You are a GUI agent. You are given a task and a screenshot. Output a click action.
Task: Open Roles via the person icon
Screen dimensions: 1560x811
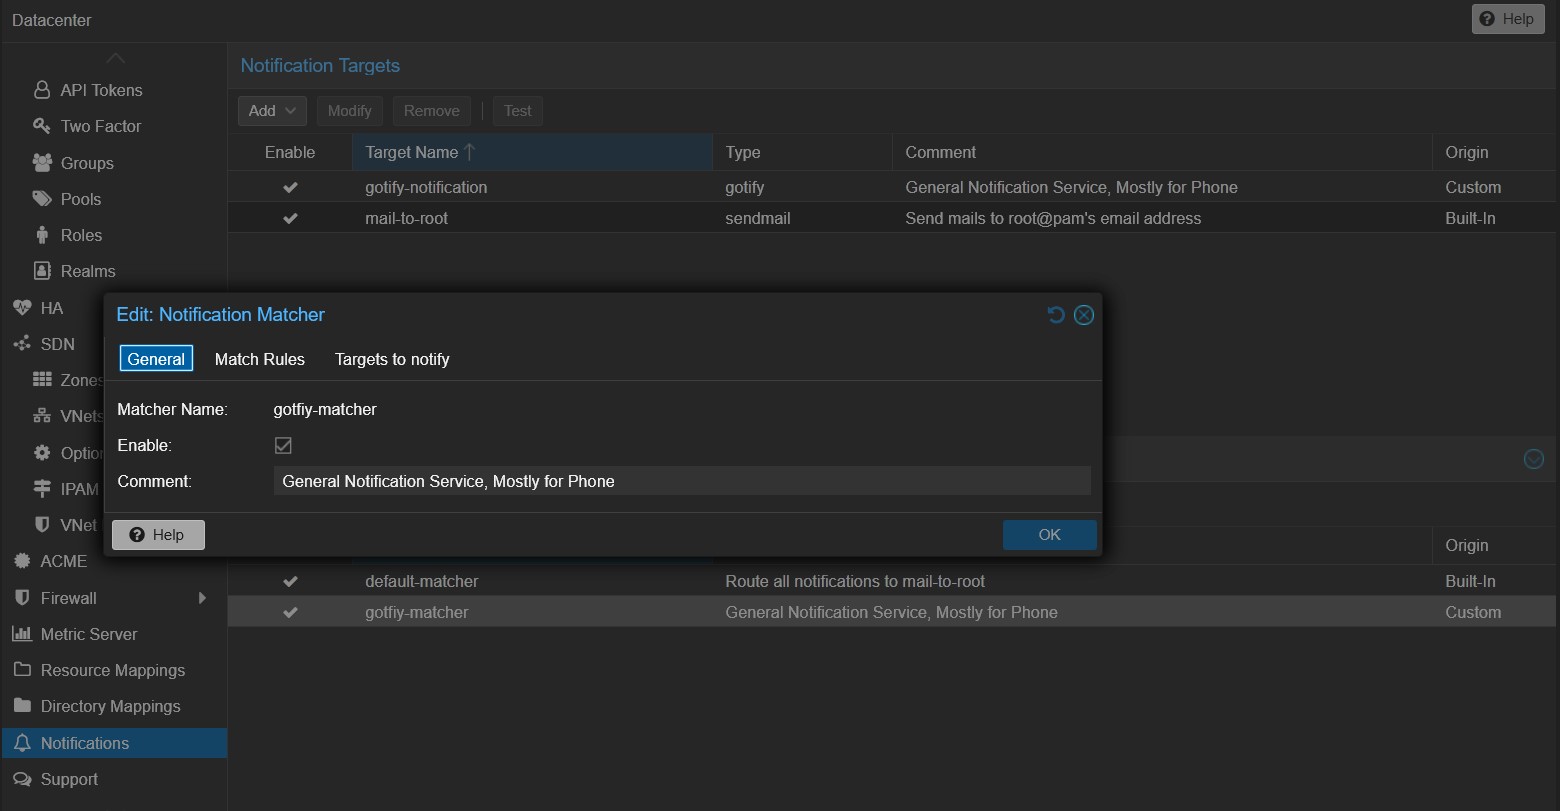[x=42, y=235]
